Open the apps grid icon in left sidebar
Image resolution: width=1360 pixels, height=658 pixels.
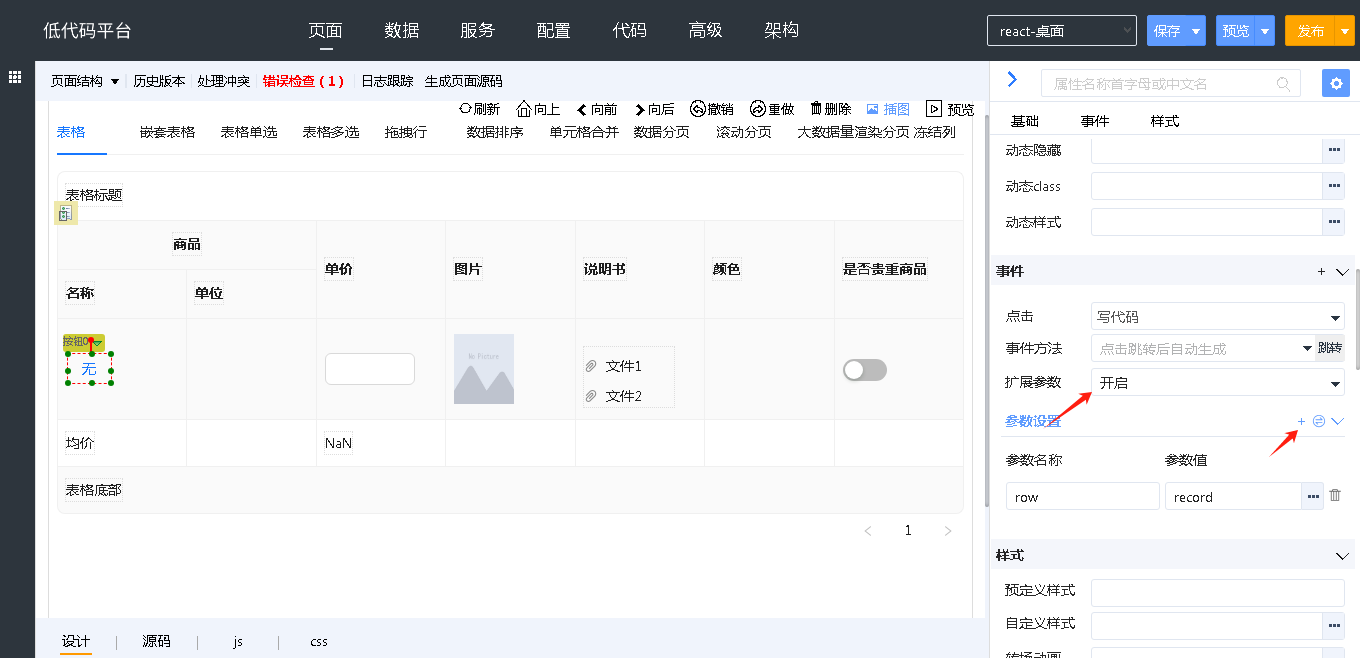pyautogui.click(x=15, y=77)
